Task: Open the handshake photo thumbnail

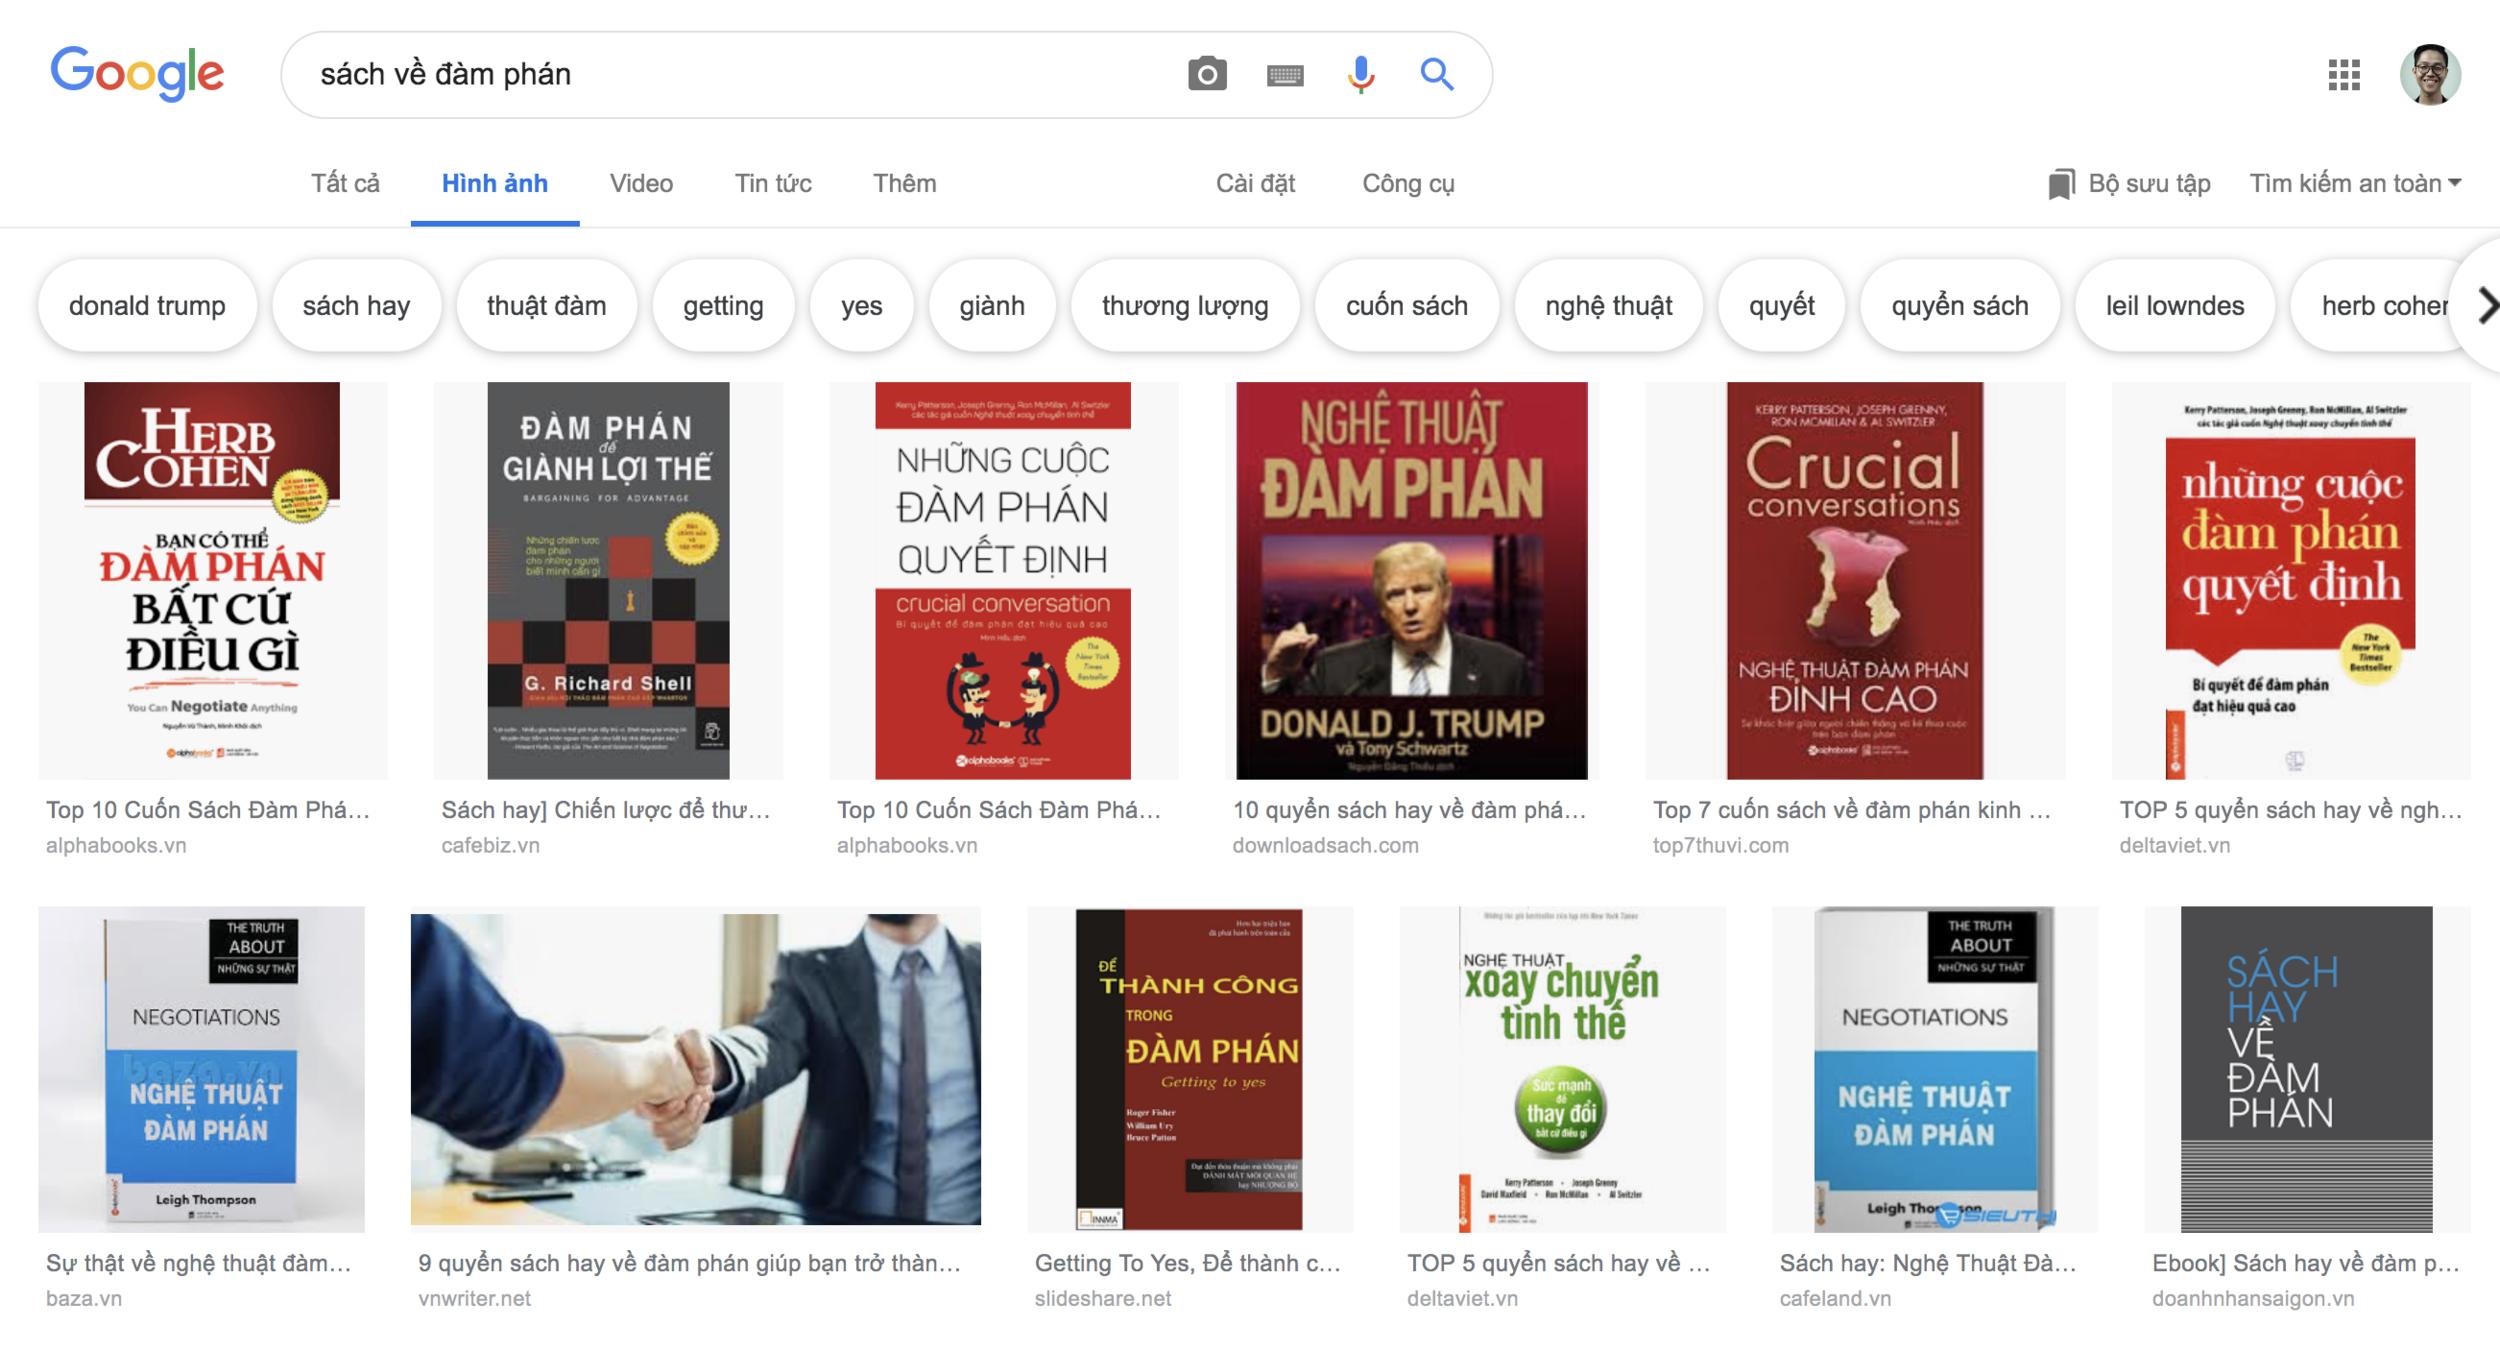Action: click(695, 1069)
